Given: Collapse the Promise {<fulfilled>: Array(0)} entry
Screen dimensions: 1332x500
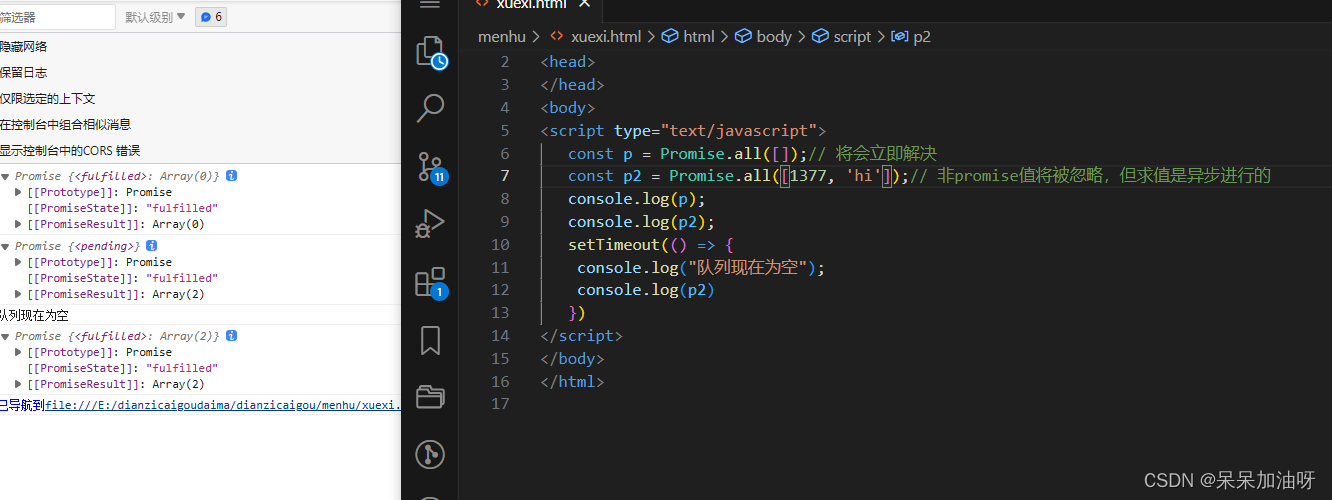Looking at the screenshot, I should (5, 176).
